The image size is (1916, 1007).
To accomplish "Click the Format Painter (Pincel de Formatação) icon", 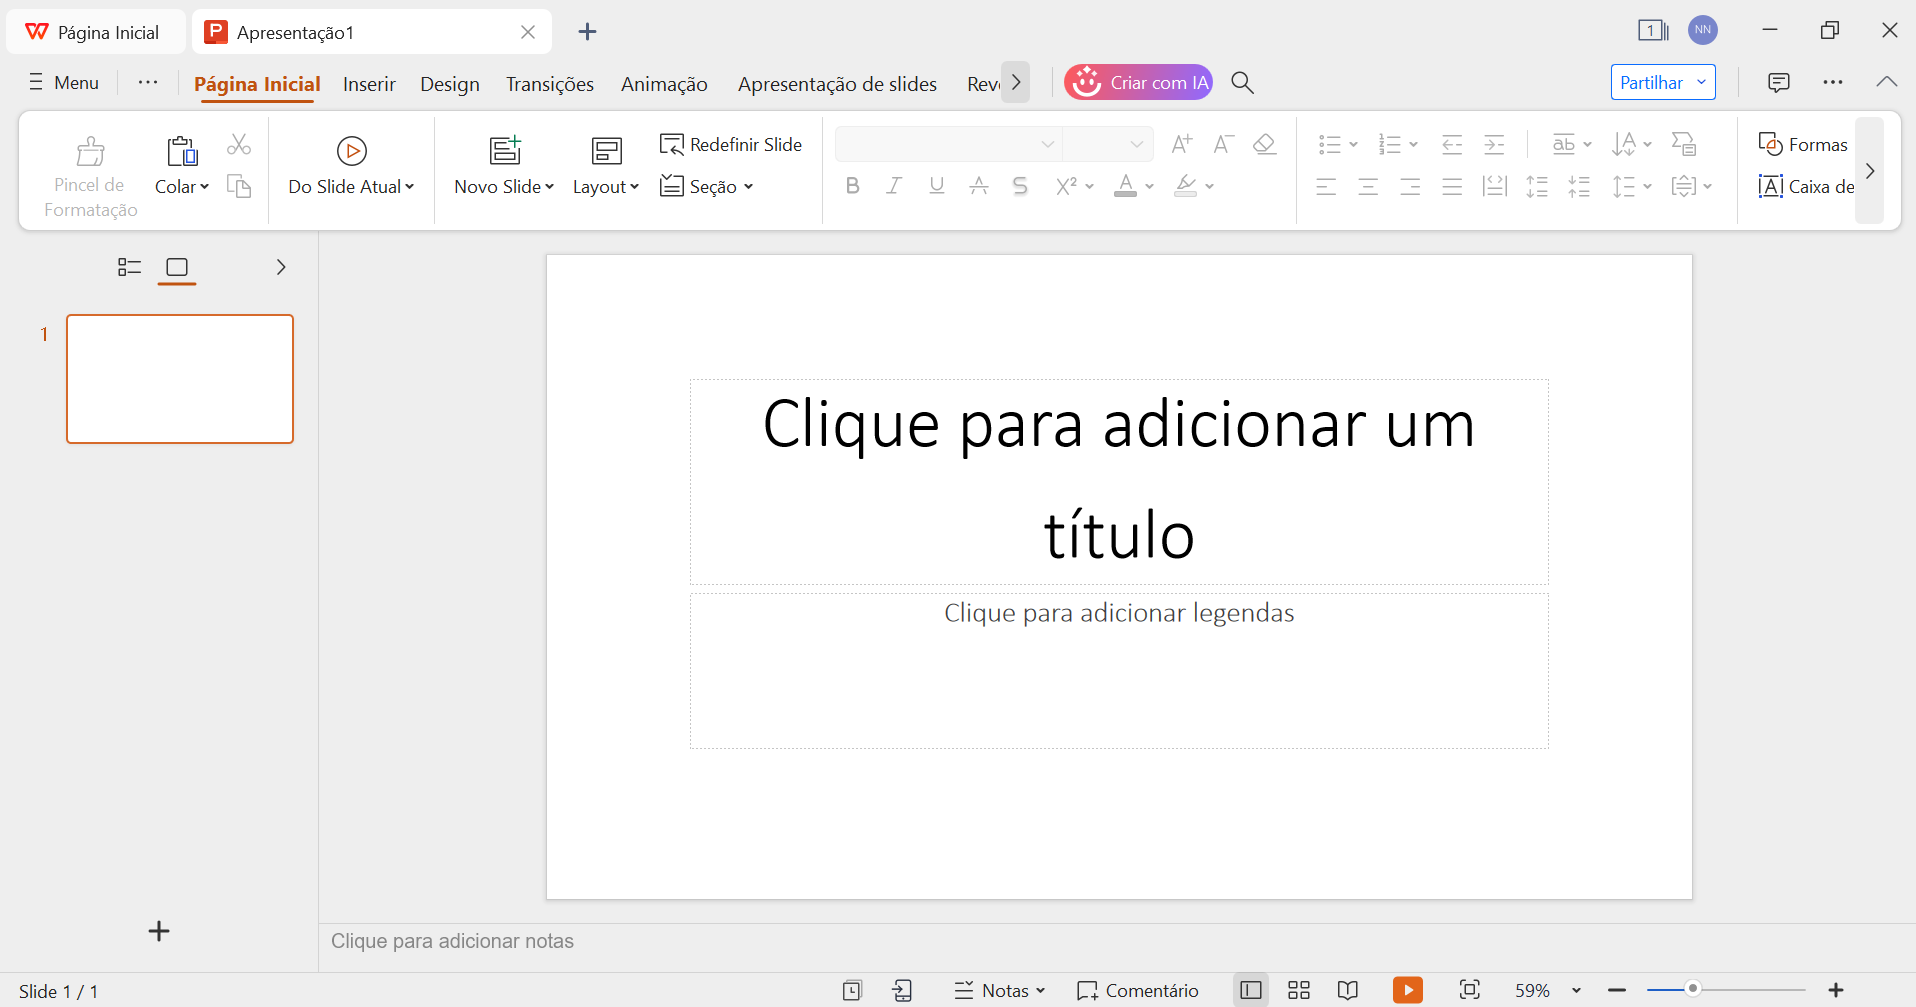I will (x=90, y=151).
